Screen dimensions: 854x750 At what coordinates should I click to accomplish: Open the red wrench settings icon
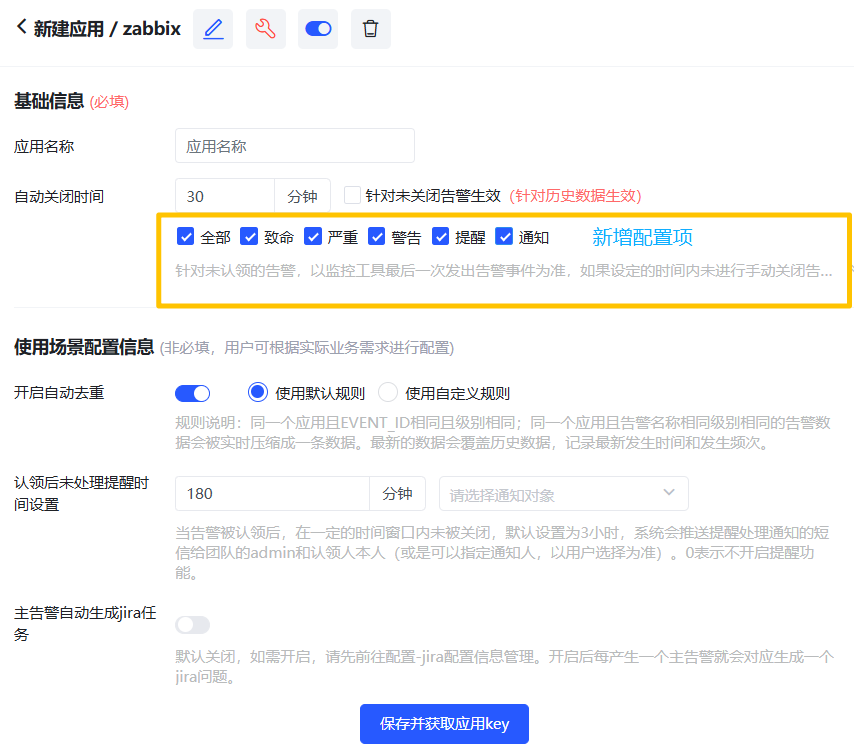265,29
